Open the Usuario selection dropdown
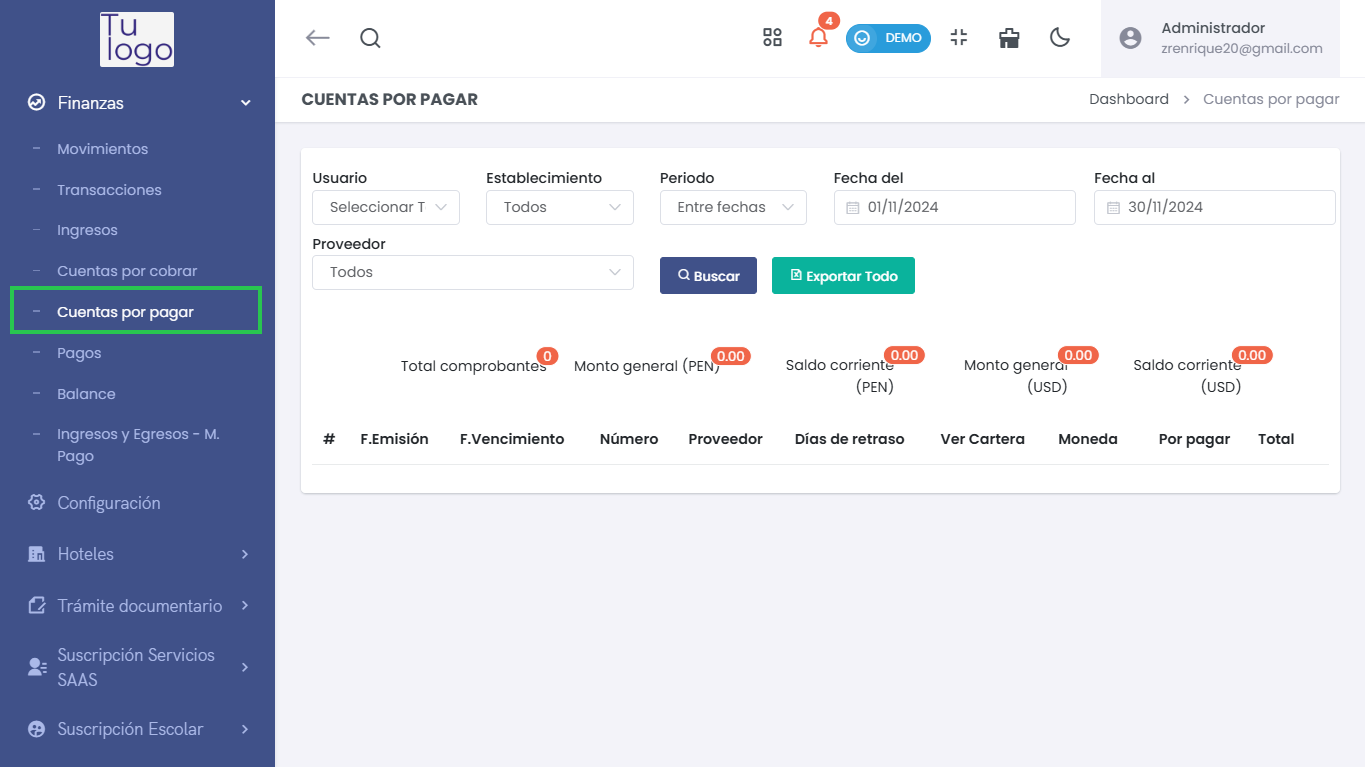 [386, 207]
